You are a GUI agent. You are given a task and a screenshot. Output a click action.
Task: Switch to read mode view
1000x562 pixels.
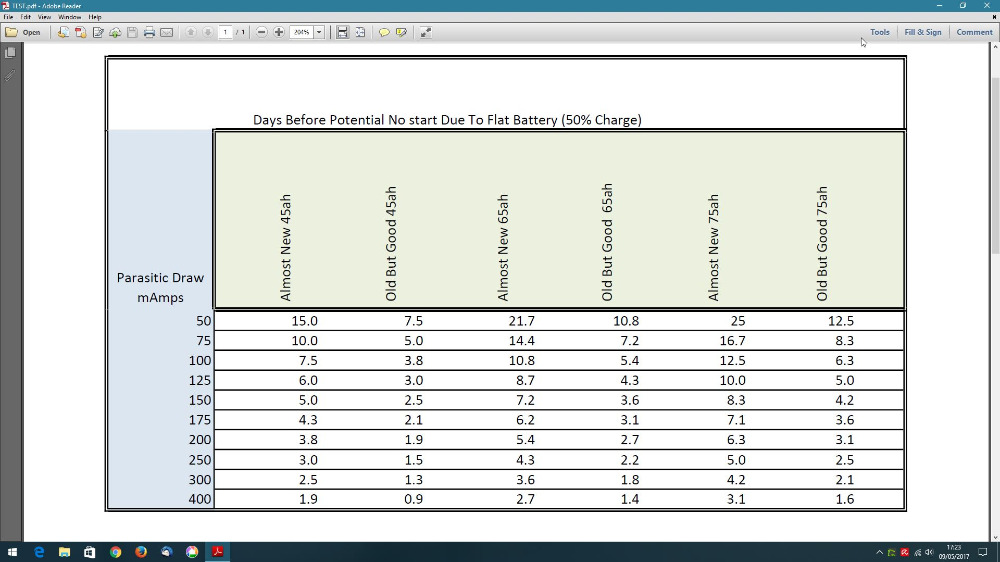[x=425, y=32]
